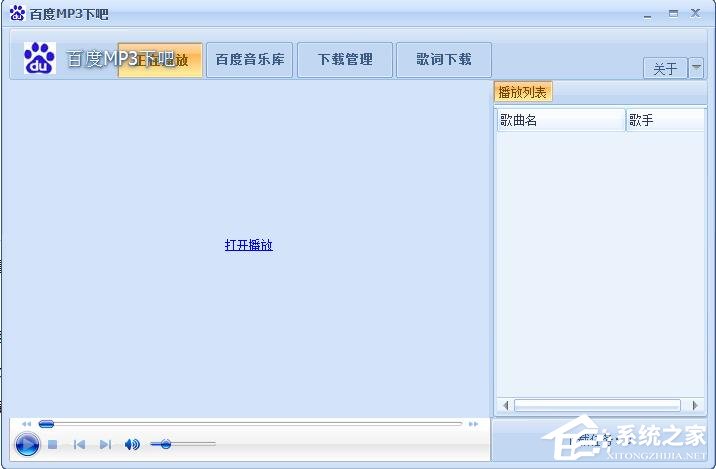Select the 播放列表 tab

523,92
